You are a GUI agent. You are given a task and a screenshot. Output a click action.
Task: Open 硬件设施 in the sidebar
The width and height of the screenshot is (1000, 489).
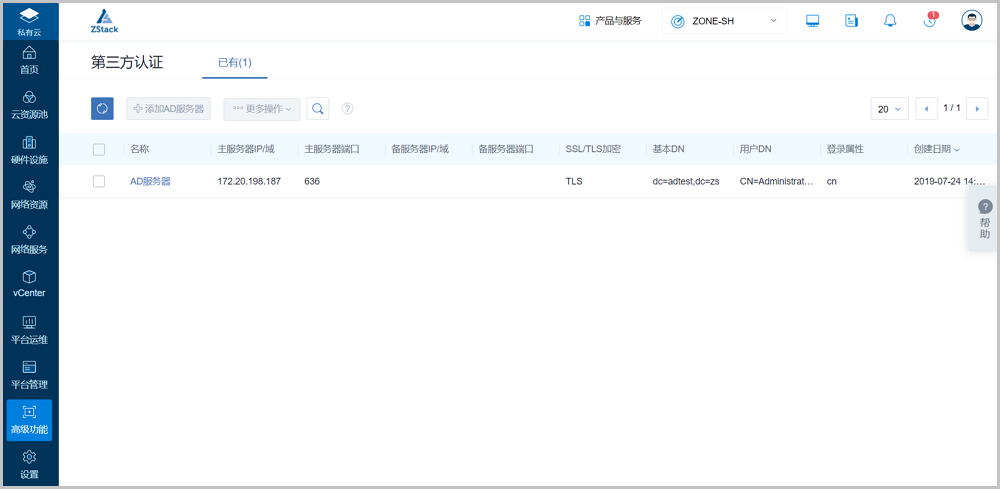click(29, 149)
